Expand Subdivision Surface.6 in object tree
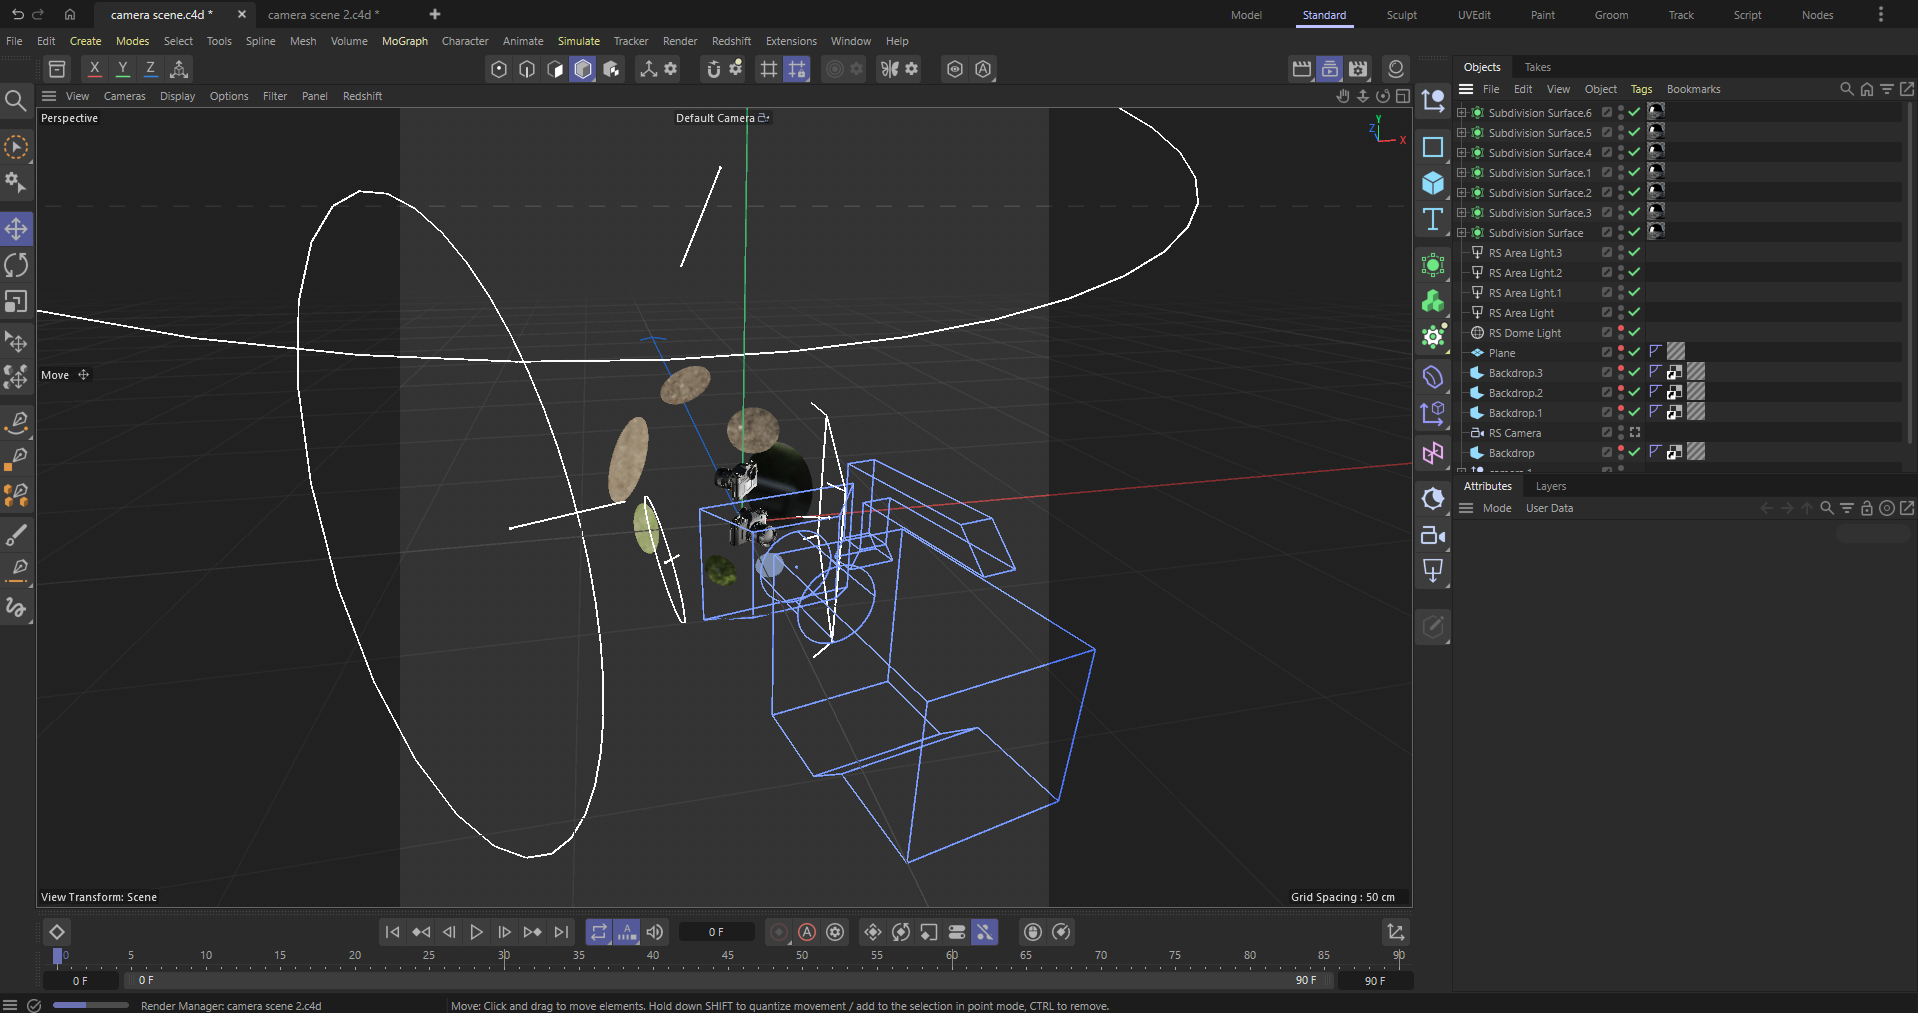 point(1461,113)
